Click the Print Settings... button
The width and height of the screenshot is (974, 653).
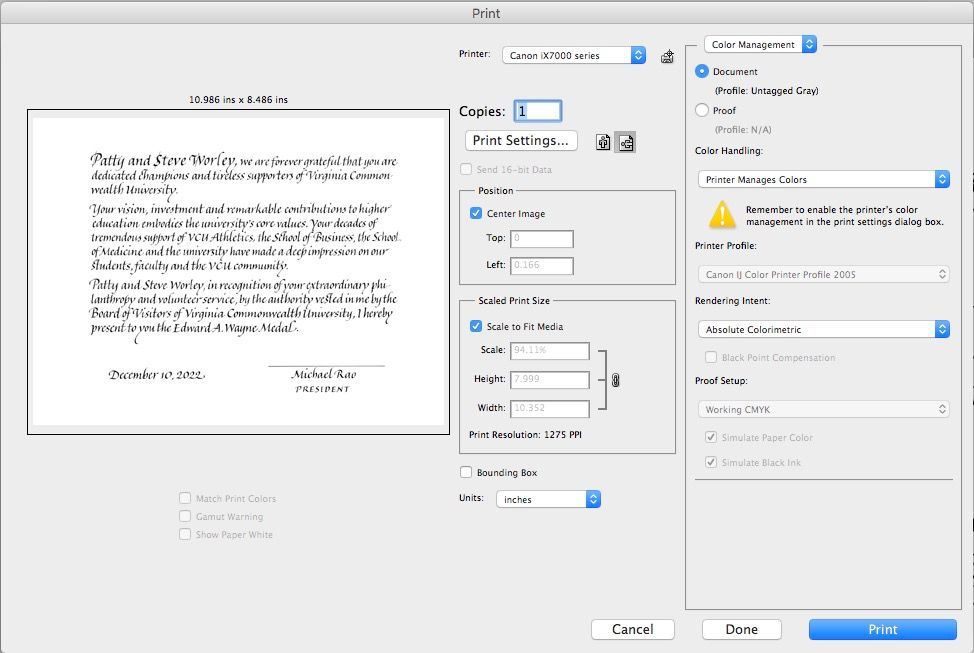[x=521, y=141]
